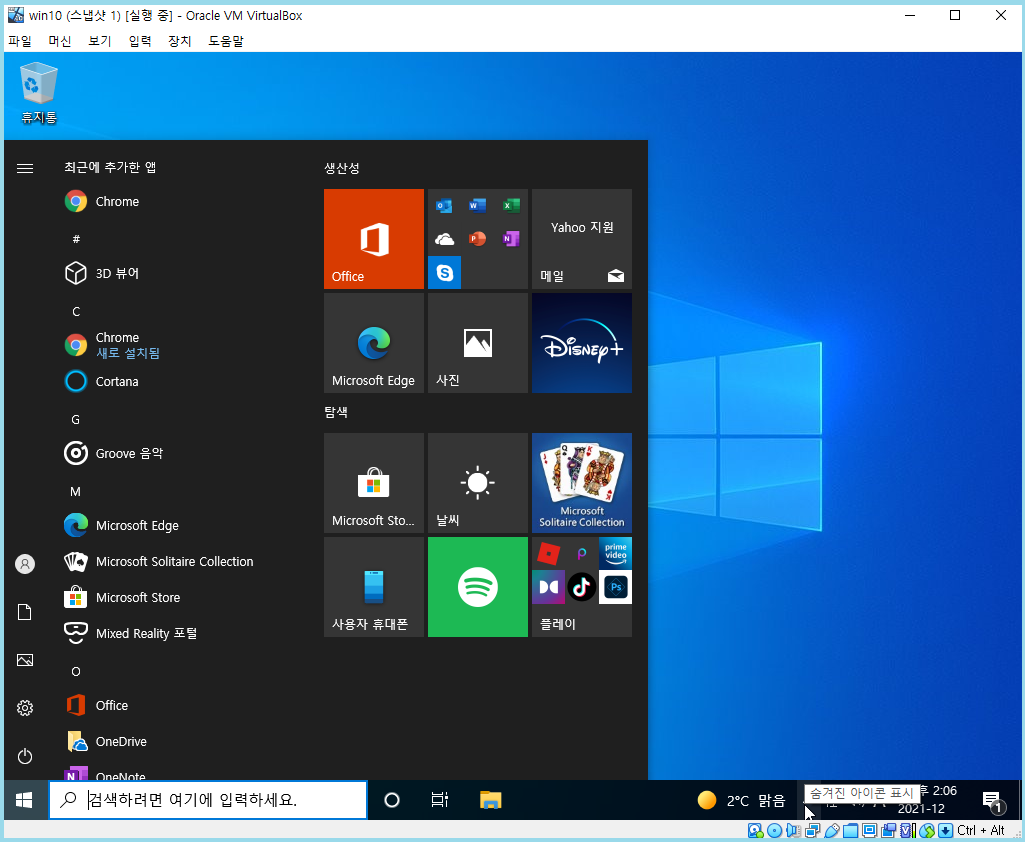Open the Solitaire Collection card tile

pos(582,482)
